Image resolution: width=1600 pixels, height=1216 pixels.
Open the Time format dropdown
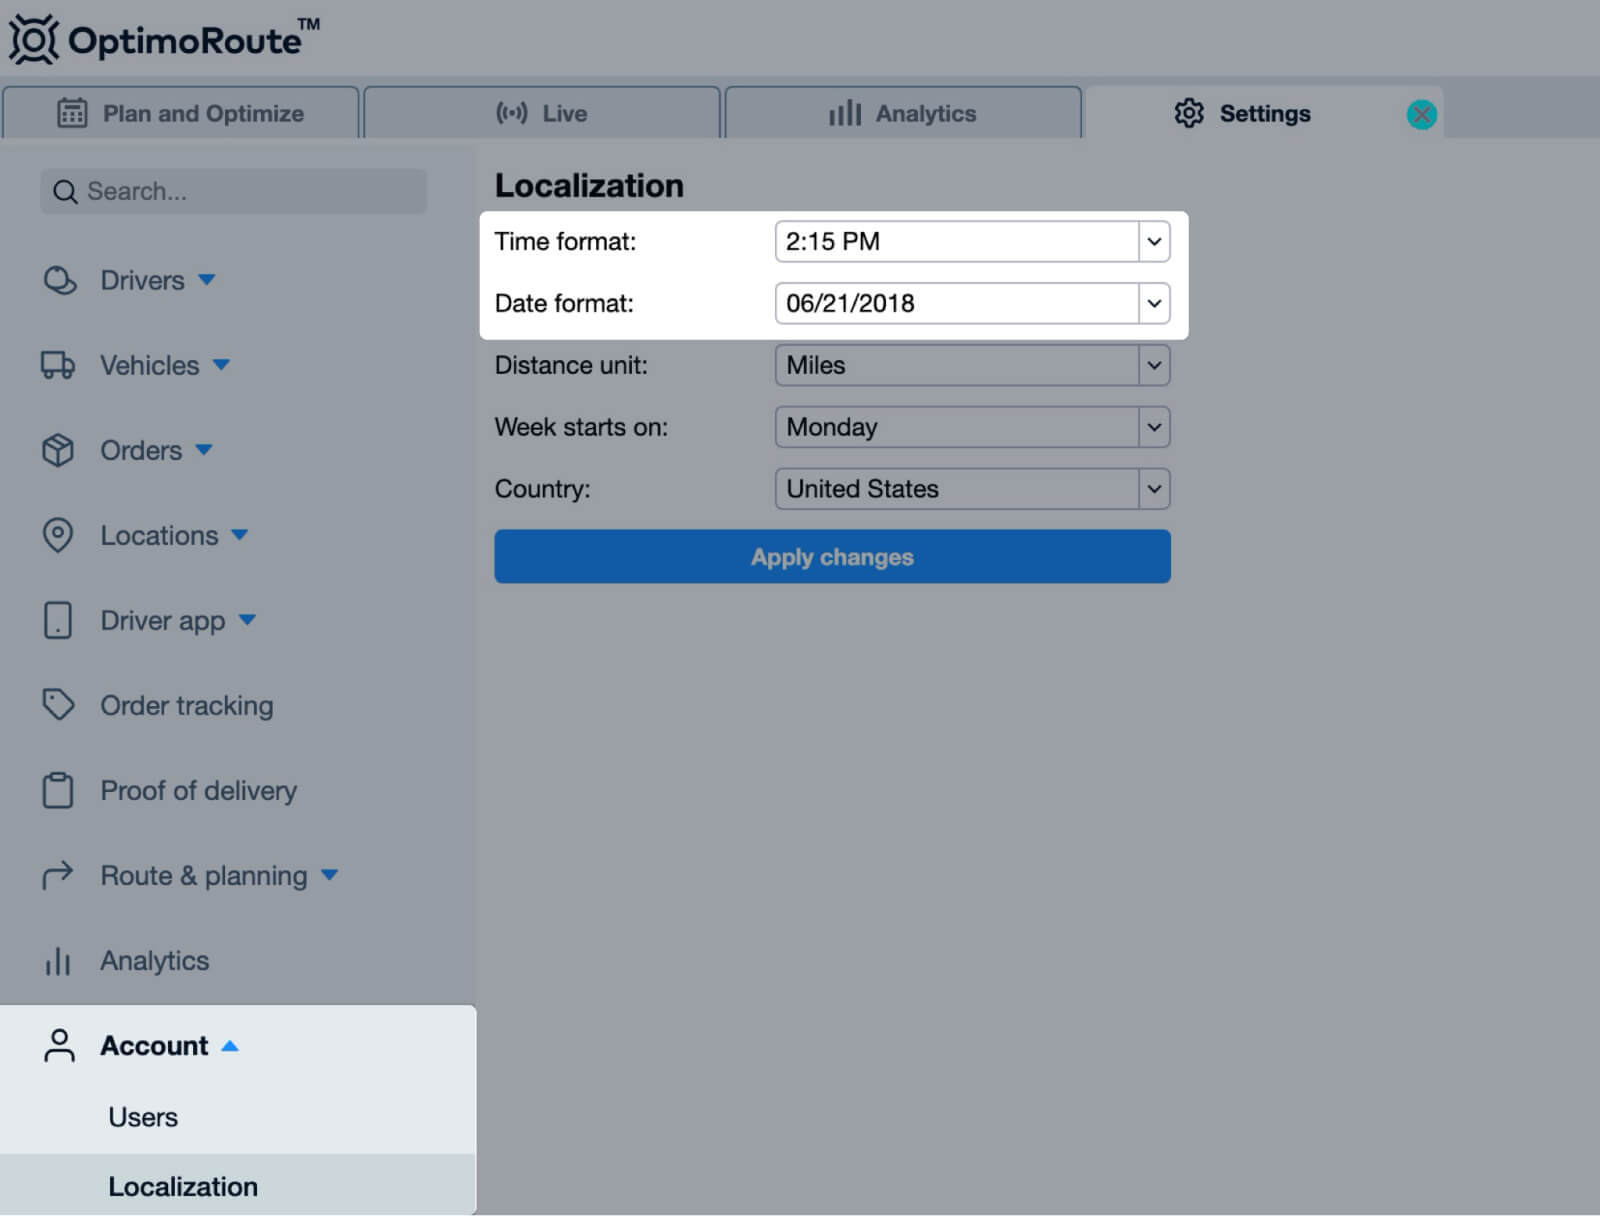pos(971,242)
